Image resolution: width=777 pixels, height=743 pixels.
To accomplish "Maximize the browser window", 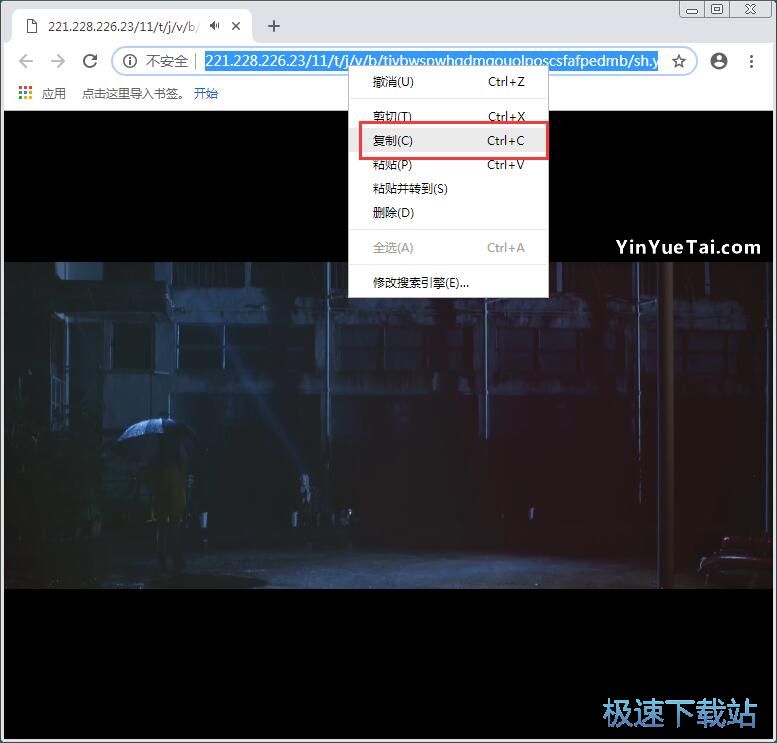I will [x=717, y=9].
